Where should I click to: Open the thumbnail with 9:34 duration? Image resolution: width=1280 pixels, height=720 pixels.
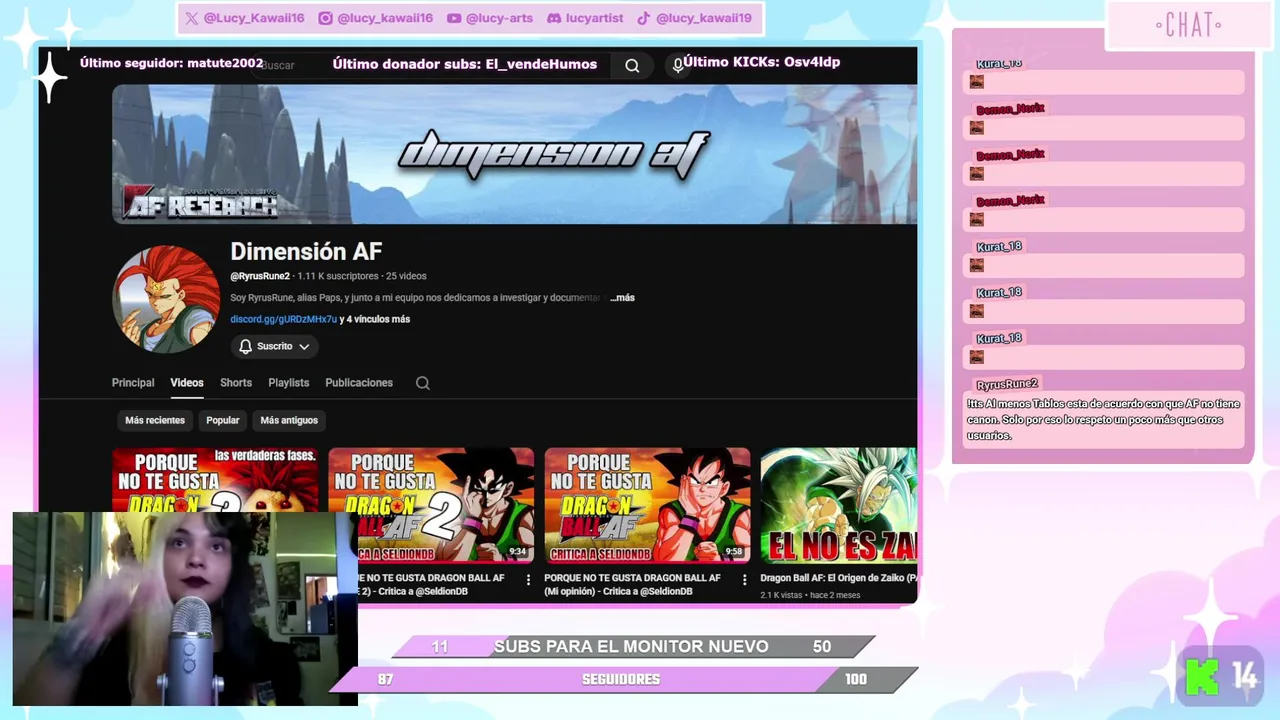click(x=431, y=505)
